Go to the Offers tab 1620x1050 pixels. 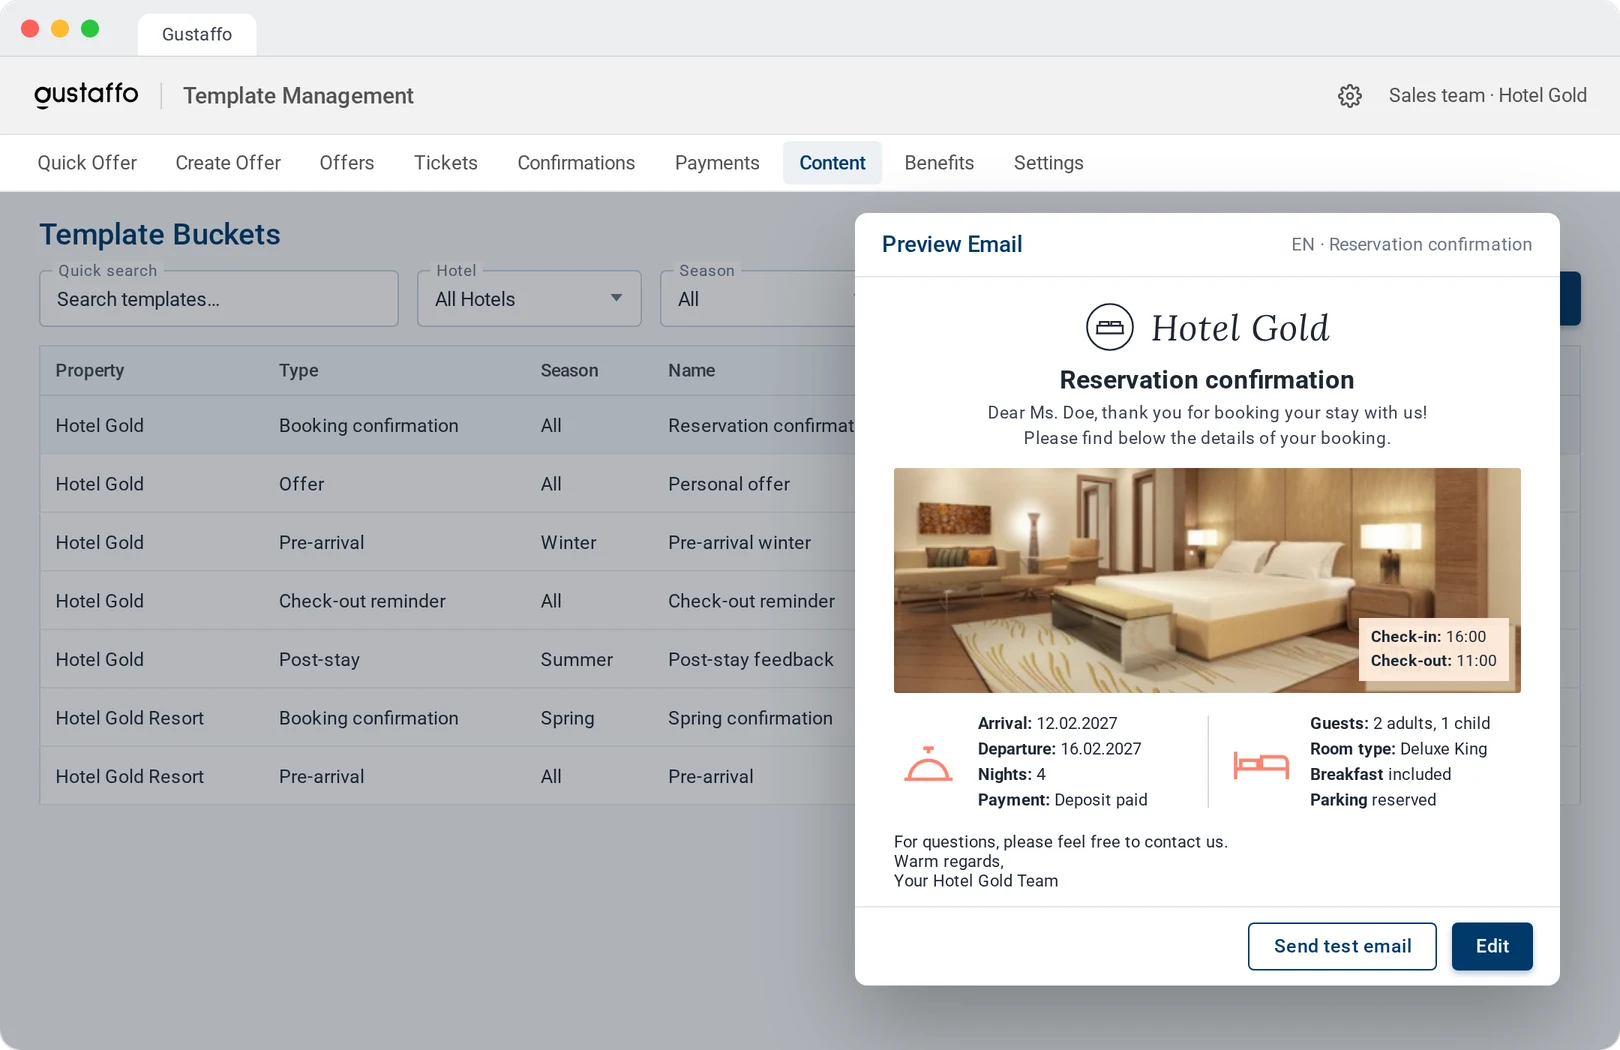click(x=347, y=163)
